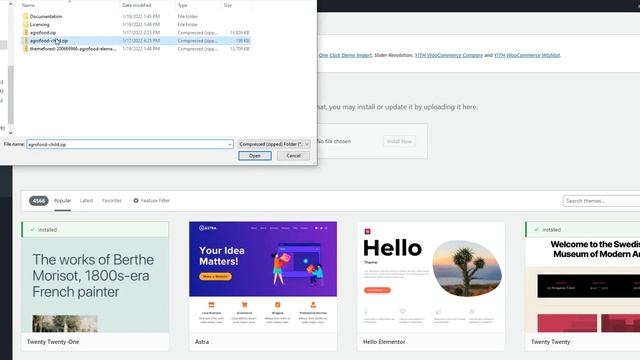Open the One Click Demo Import link
640x360 pixels.
click(x=345, y=55)
